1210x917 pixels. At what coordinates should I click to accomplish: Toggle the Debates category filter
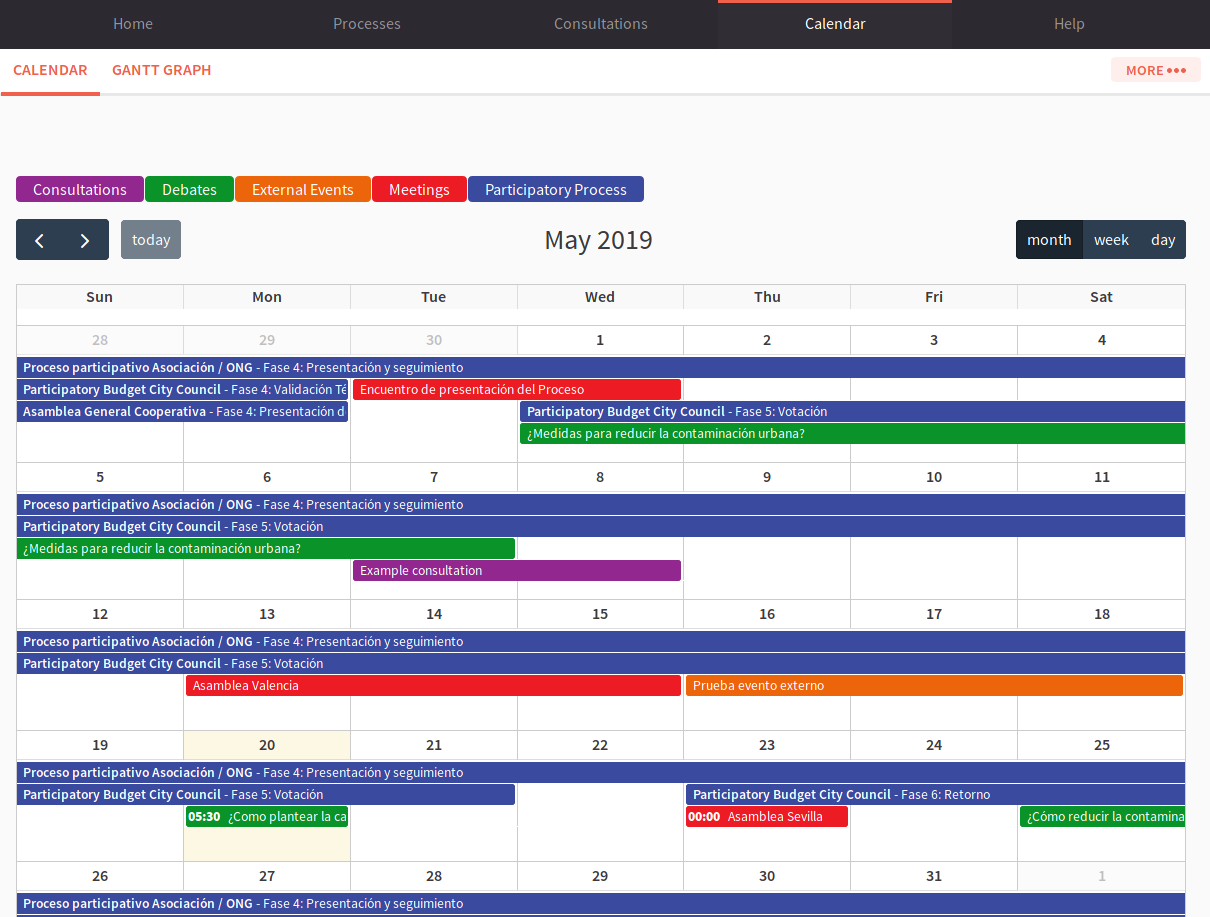tap(189, 189)
